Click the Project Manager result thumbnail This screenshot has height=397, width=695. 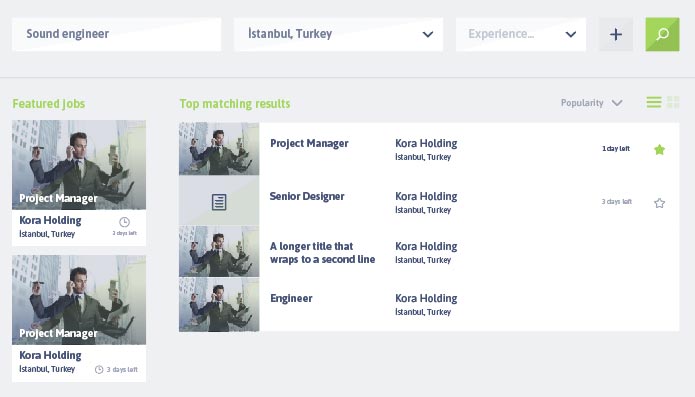tap(219, 149)
